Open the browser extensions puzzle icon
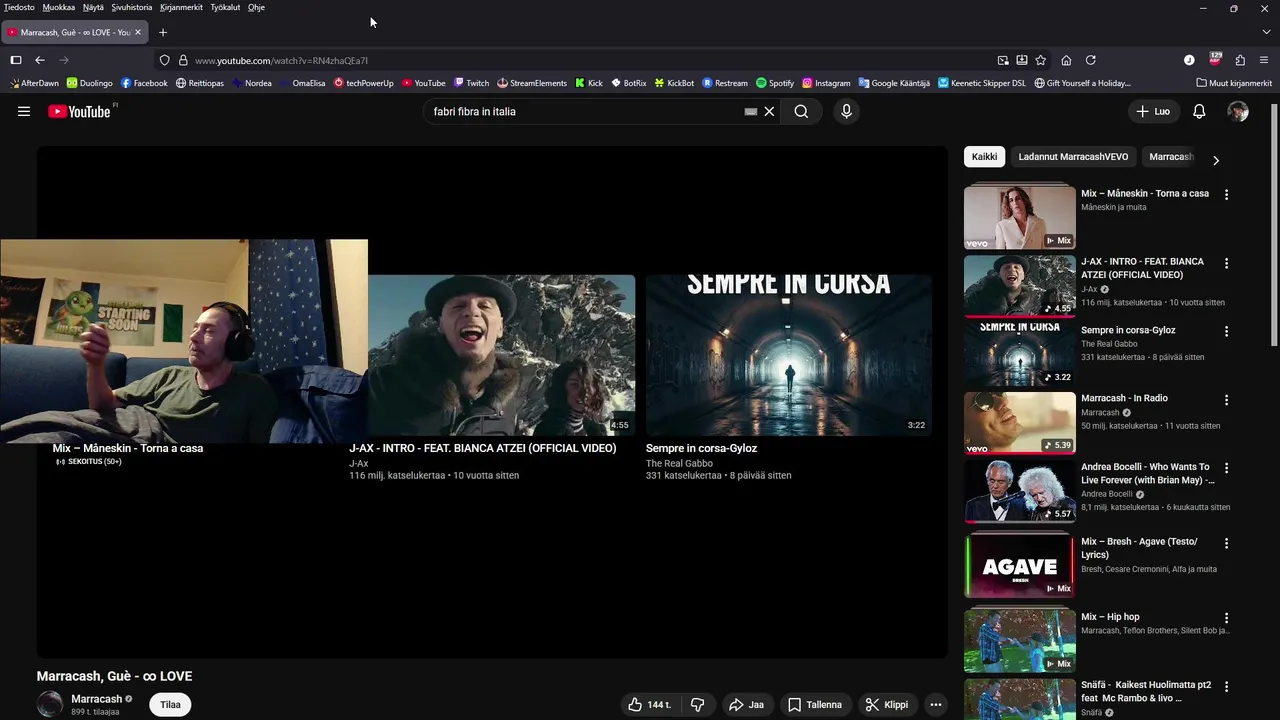Screen dimensions: 1280x720 click(1240, 60)
